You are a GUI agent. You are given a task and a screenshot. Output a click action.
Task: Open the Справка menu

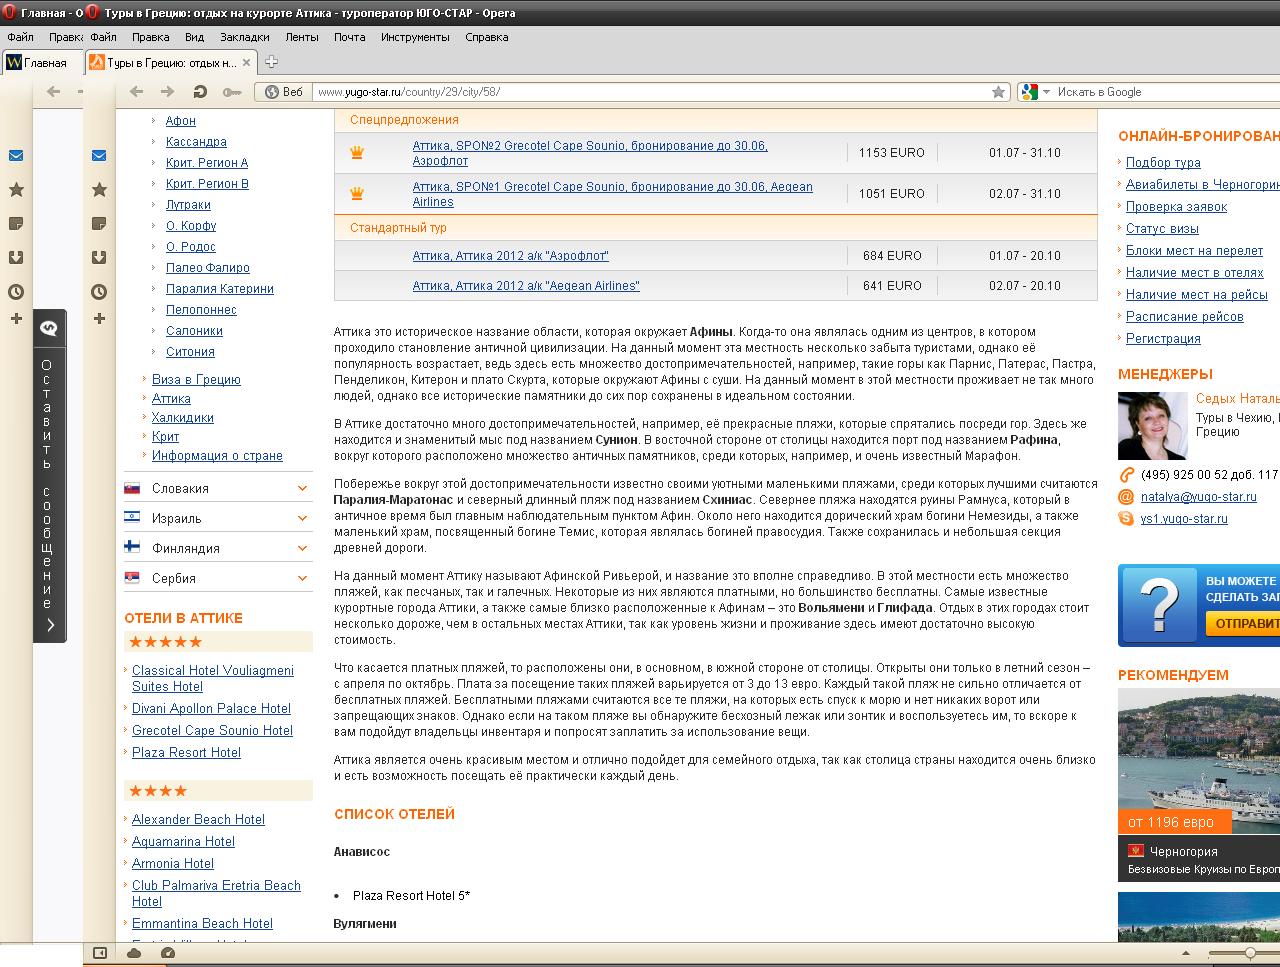pos(487,37)
